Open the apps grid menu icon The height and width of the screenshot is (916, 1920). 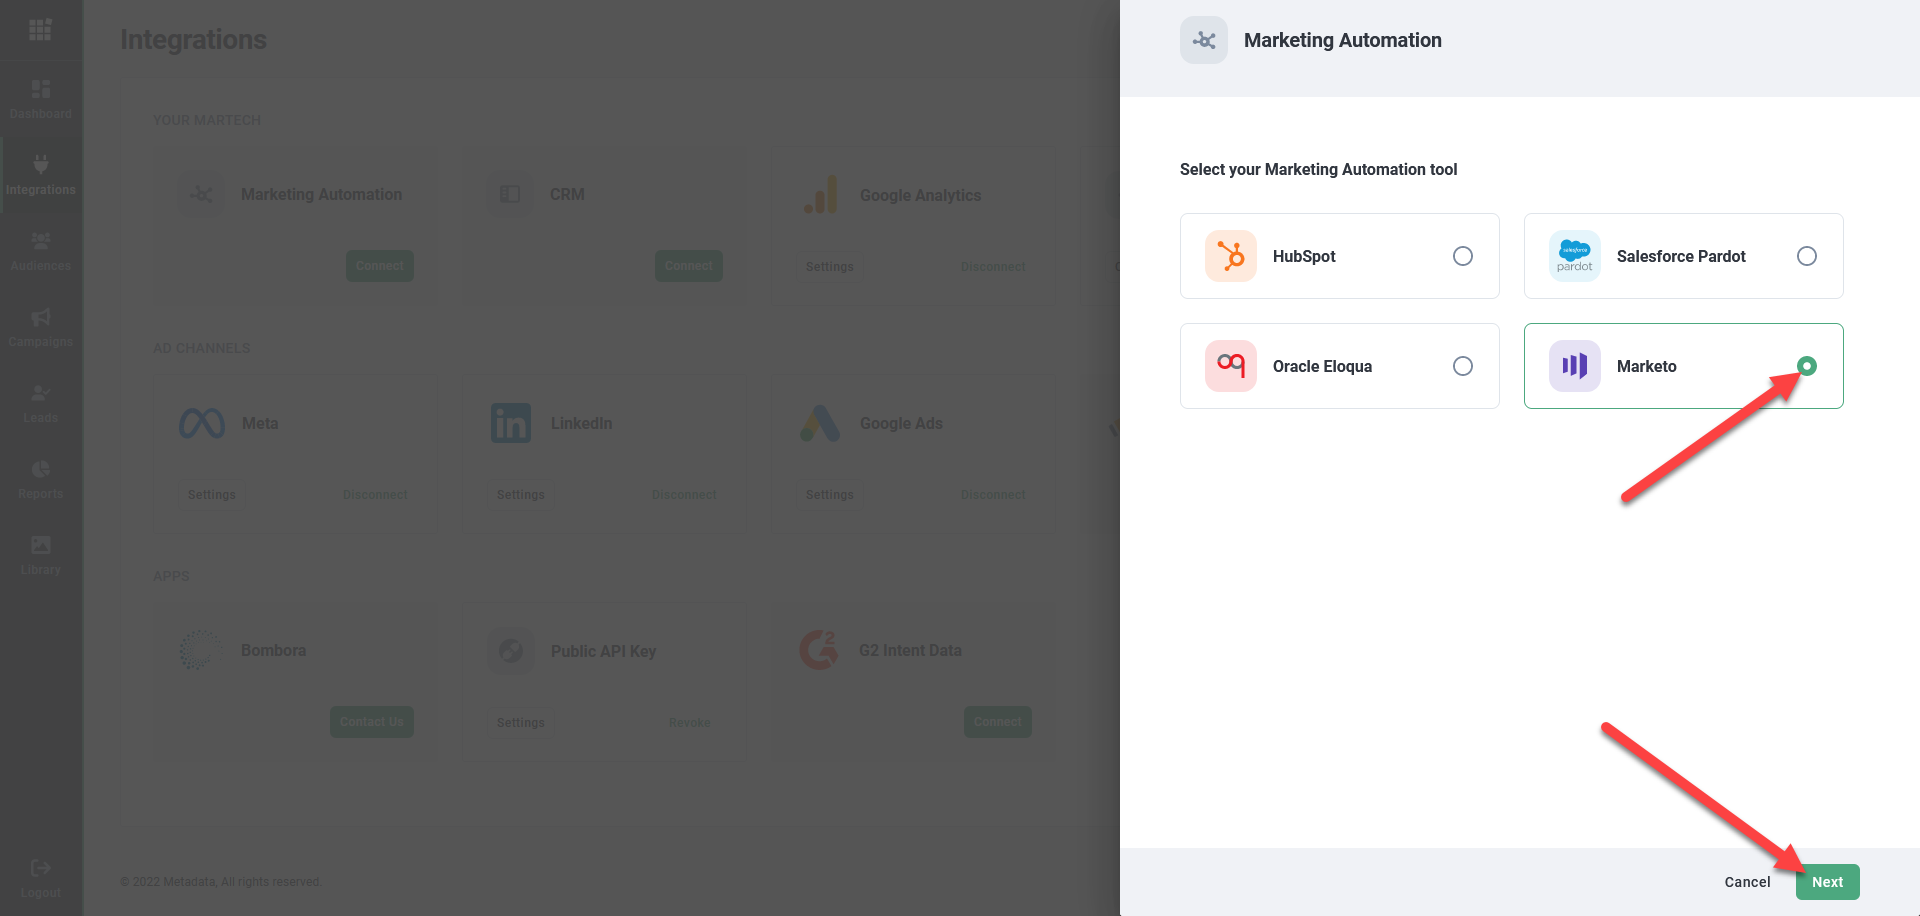tap(41, 30)
